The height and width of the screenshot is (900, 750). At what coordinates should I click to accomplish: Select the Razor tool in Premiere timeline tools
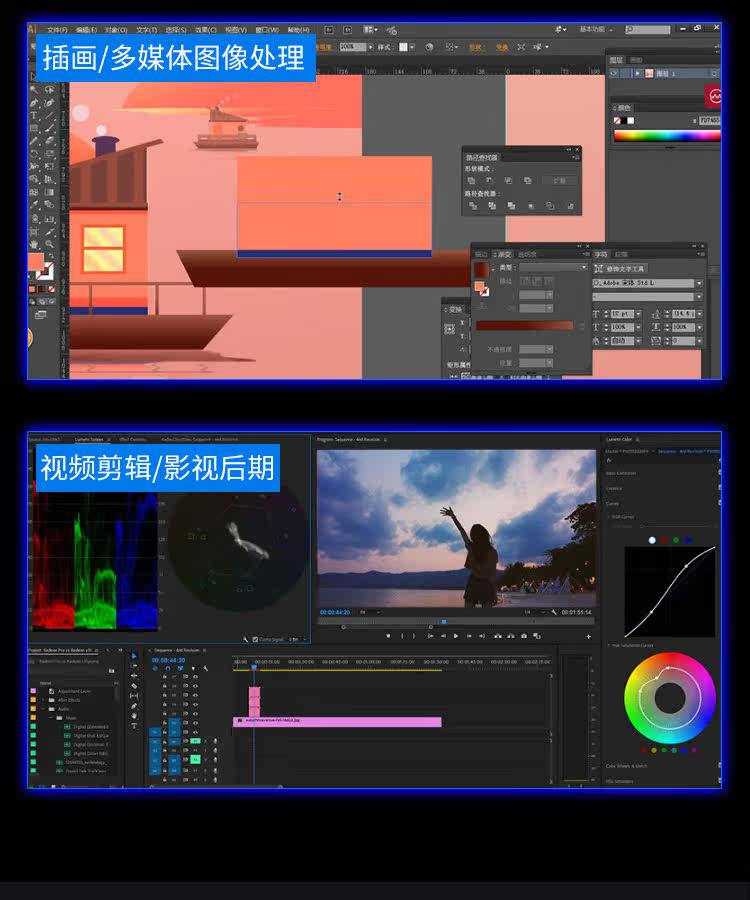pos(134,685)
